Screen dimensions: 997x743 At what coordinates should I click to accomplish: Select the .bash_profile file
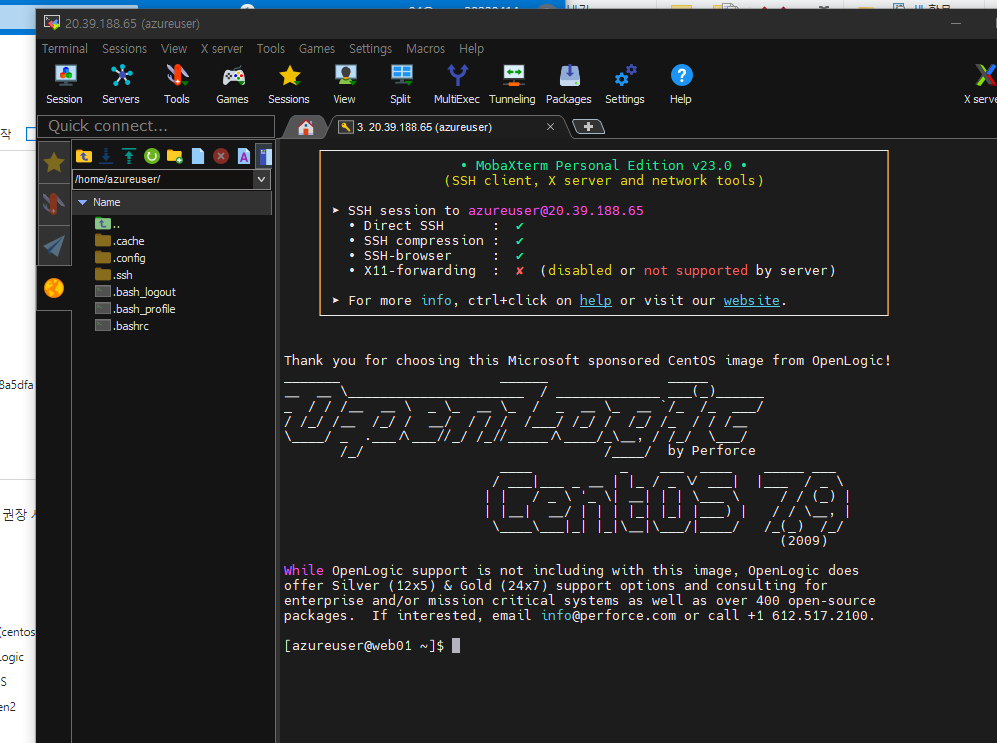tap(135, 309)
